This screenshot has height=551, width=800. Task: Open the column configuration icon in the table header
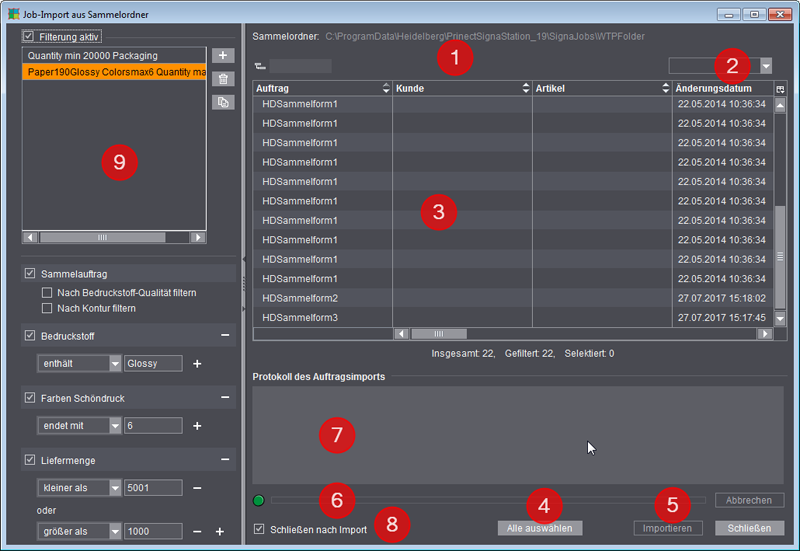[x=780, y=89]
